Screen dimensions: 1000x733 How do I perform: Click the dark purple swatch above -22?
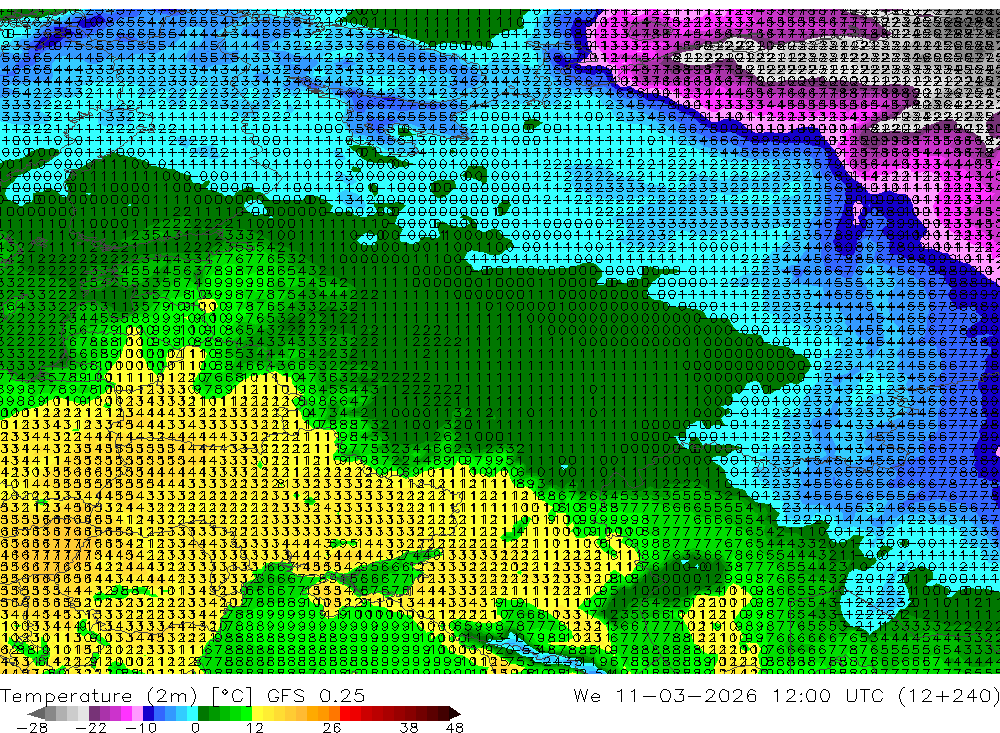click(x=94, y=713)
